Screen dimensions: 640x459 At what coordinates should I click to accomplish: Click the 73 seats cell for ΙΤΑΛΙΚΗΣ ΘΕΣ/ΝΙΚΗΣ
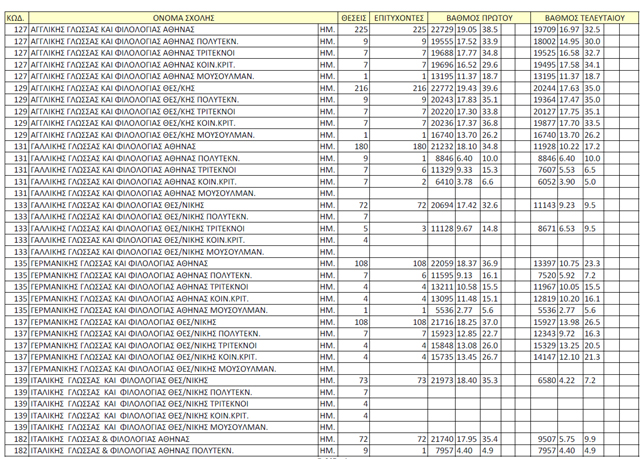pos(362,379)
